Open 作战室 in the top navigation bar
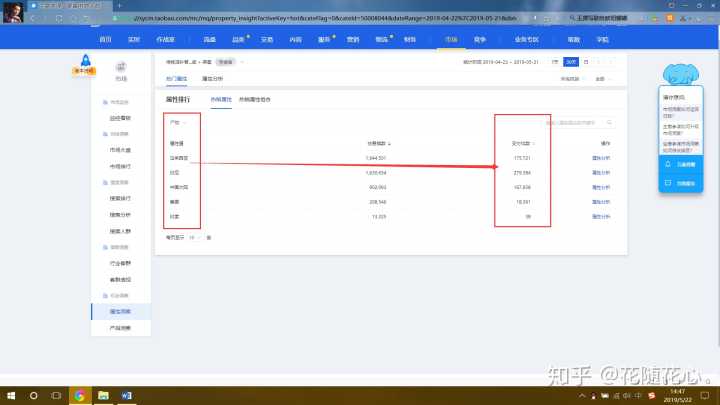The image size is (720, 405). pyautogui.click(x=165, y=39)
